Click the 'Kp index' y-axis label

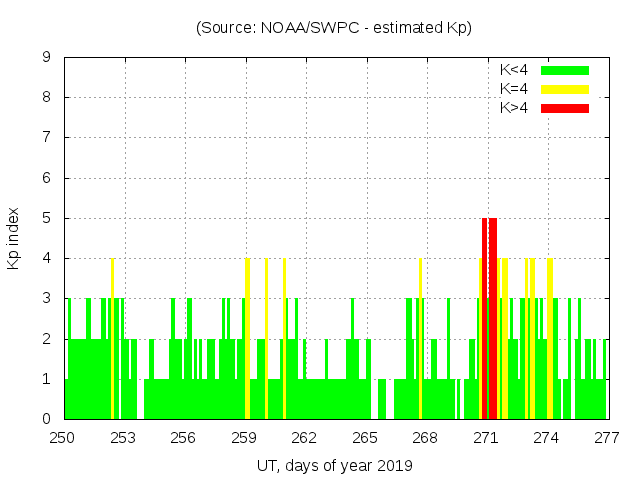click(14, 238)
